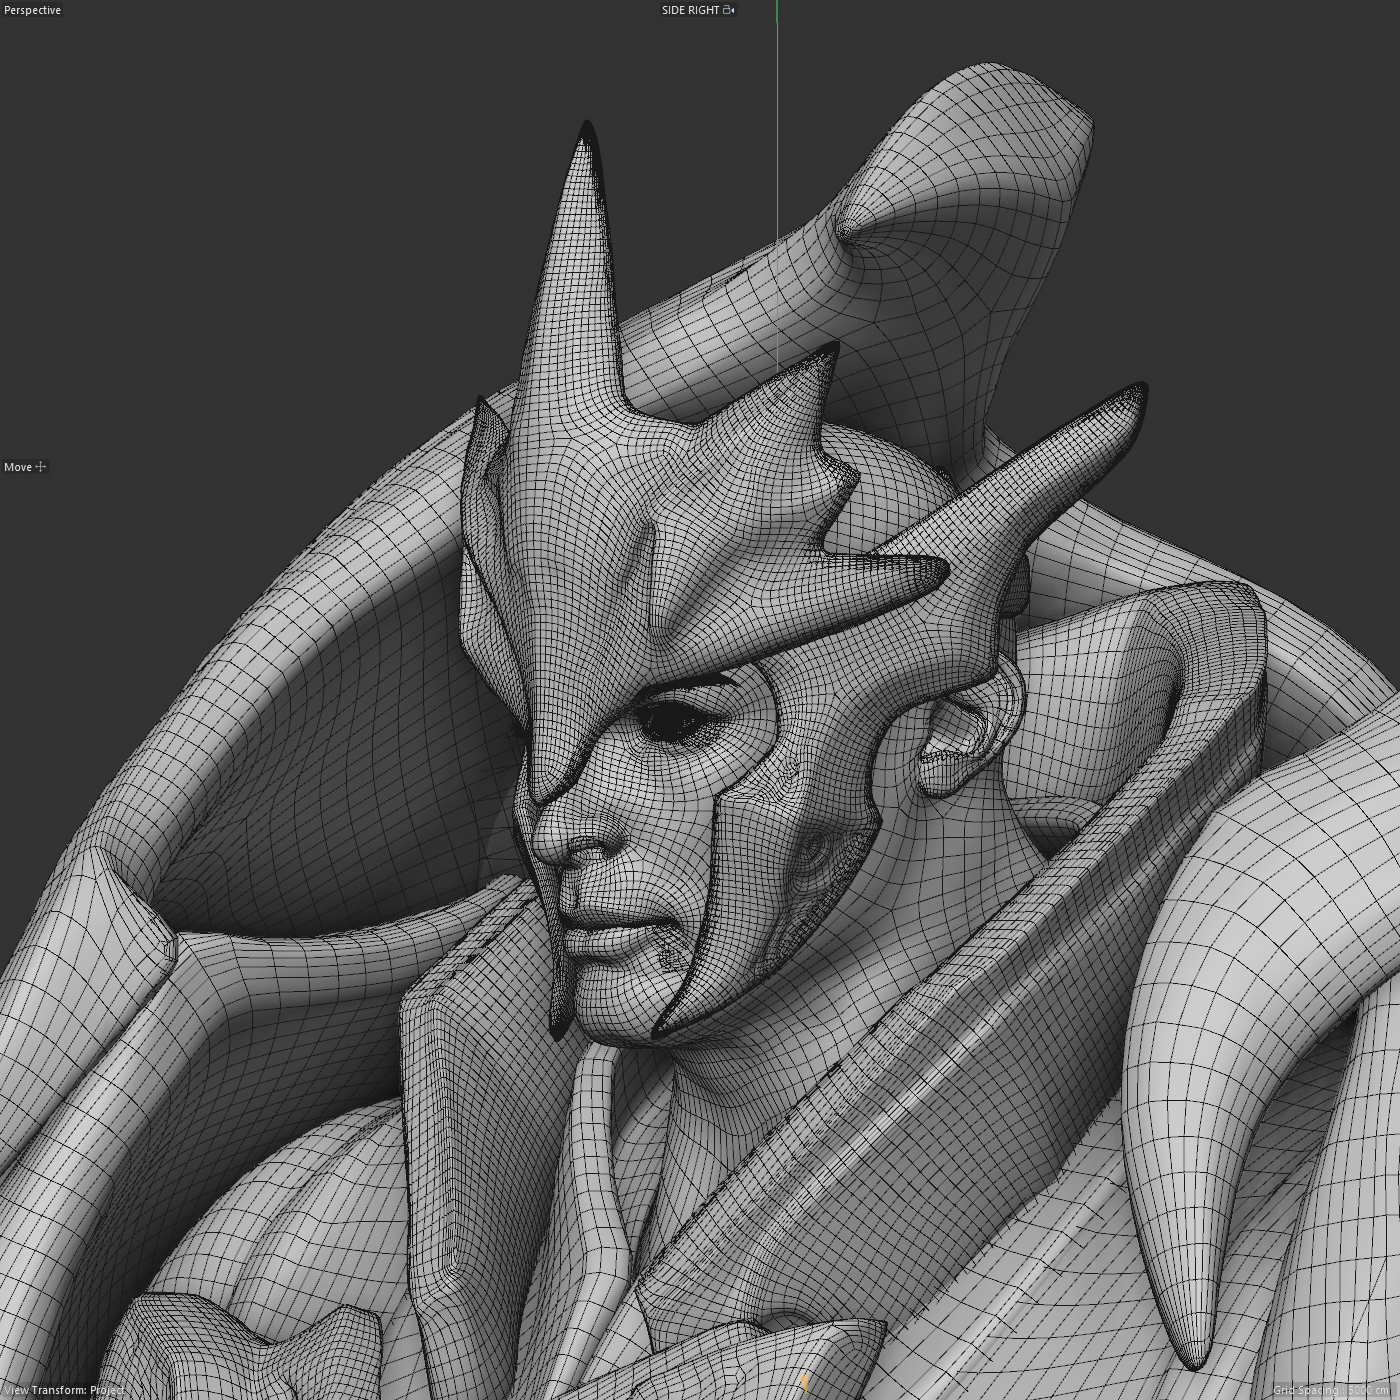Click the camera icon beside SIDE RIGHT
The height and width of the screenshot is (1400, 1400).
coord(729,10)
